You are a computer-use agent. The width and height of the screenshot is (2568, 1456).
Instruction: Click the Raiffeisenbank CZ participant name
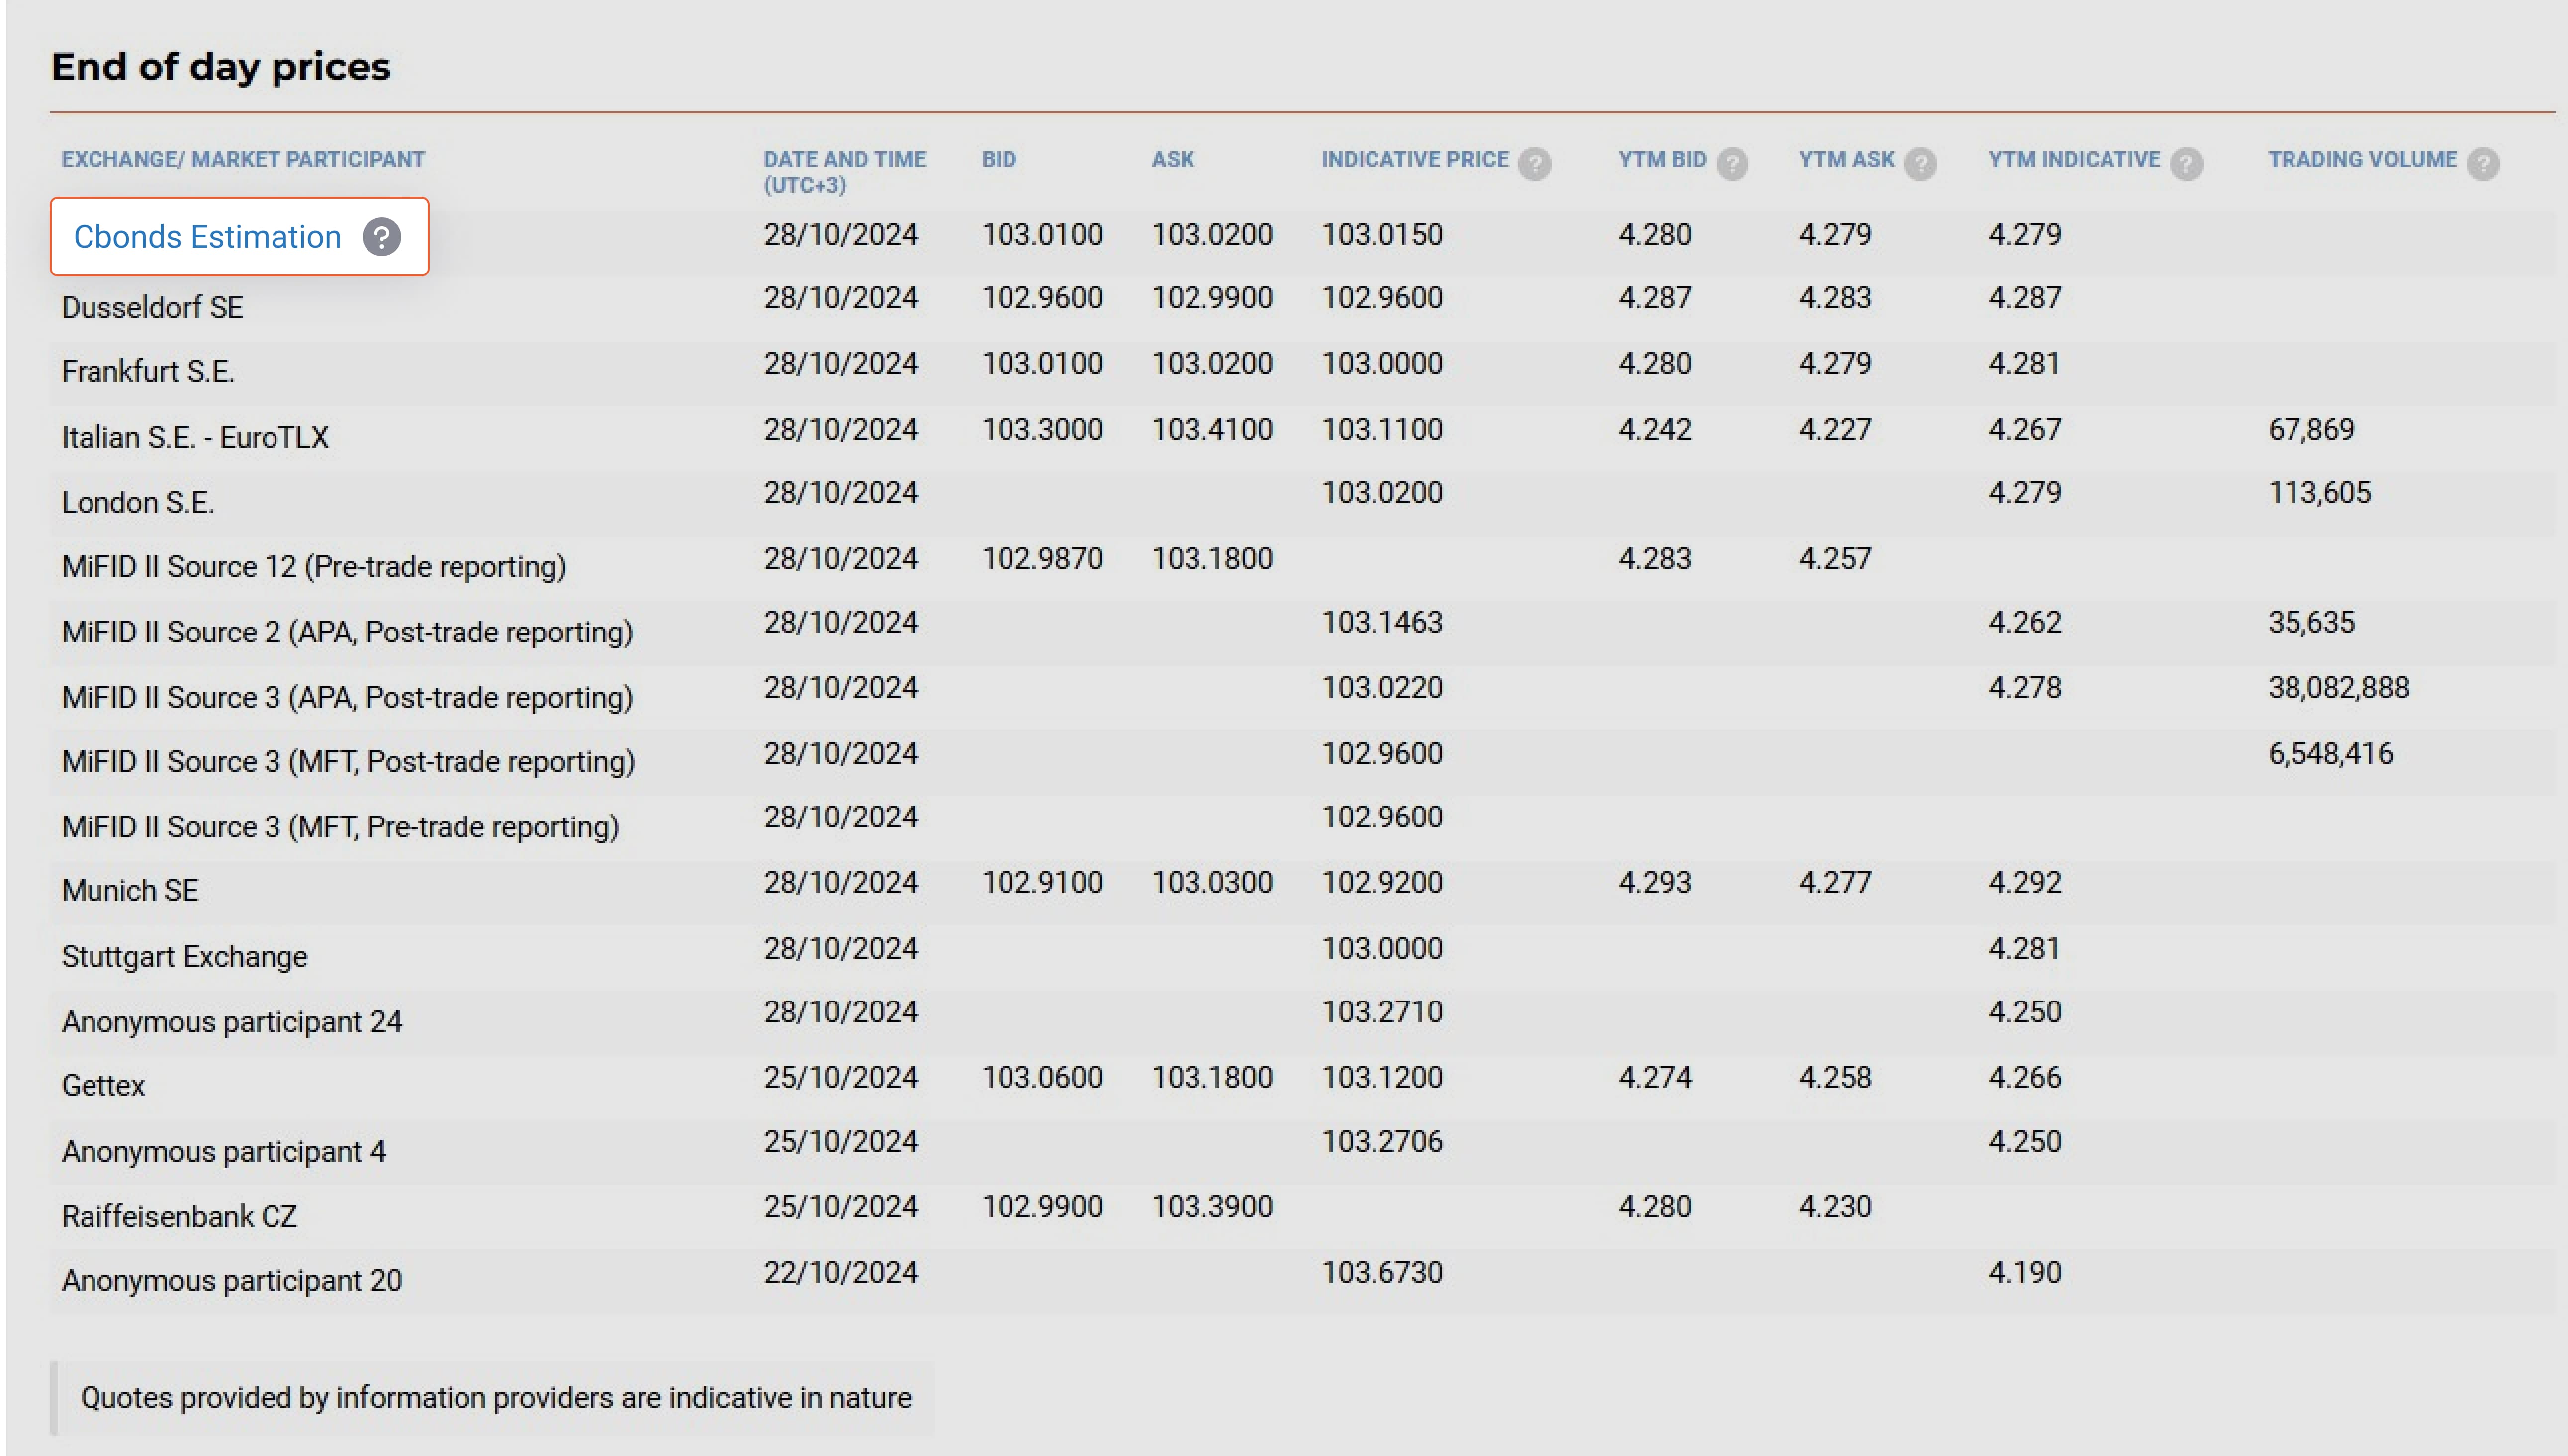(179, 1216)
